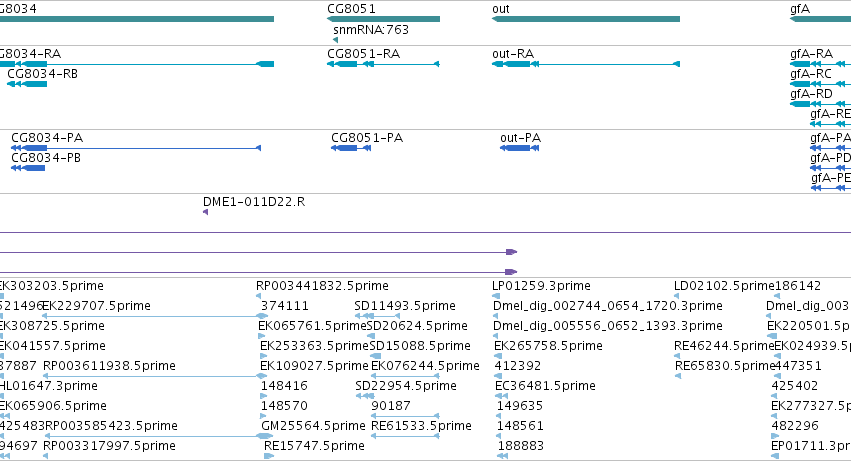Viewport: 851px width, 461px height.
Task: Select the DME1-011D22.R arrow marker
Action: (x=205, y=212)
